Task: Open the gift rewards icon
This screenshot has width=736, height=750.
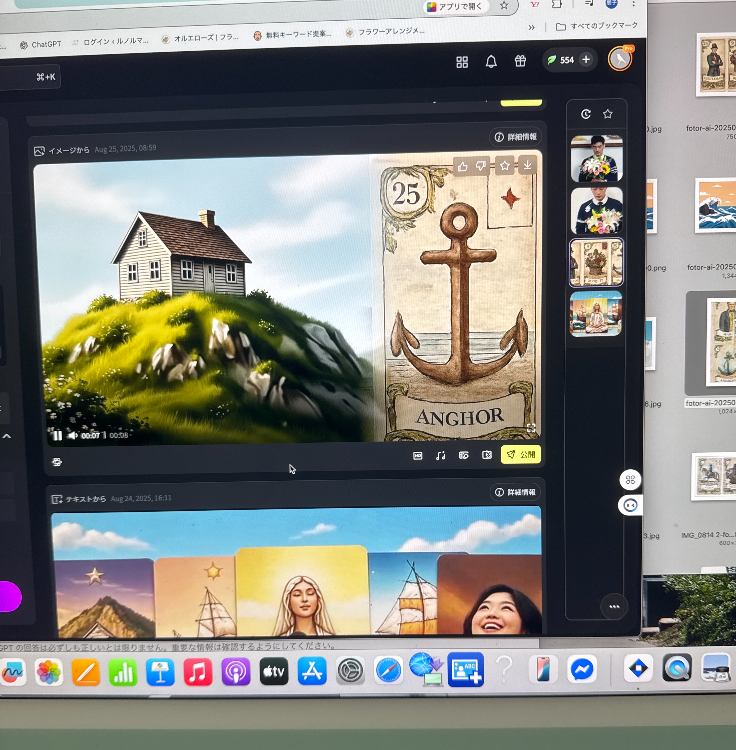Action: tap(520, 61)
